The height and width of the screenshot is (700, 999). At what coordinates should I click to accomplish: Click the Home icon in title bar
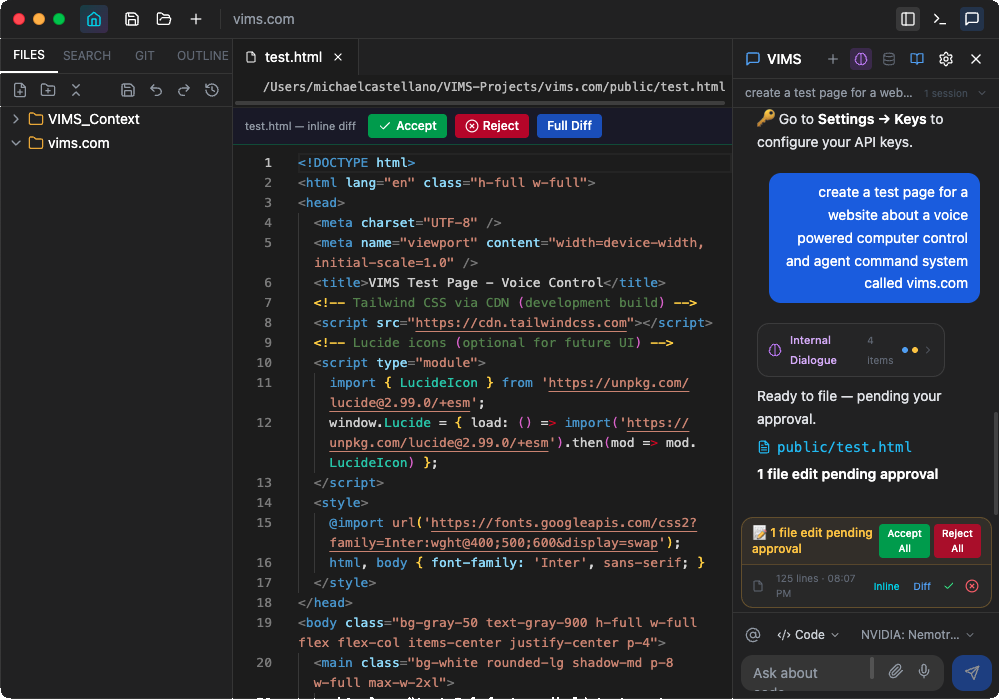[x=94, y=19]
